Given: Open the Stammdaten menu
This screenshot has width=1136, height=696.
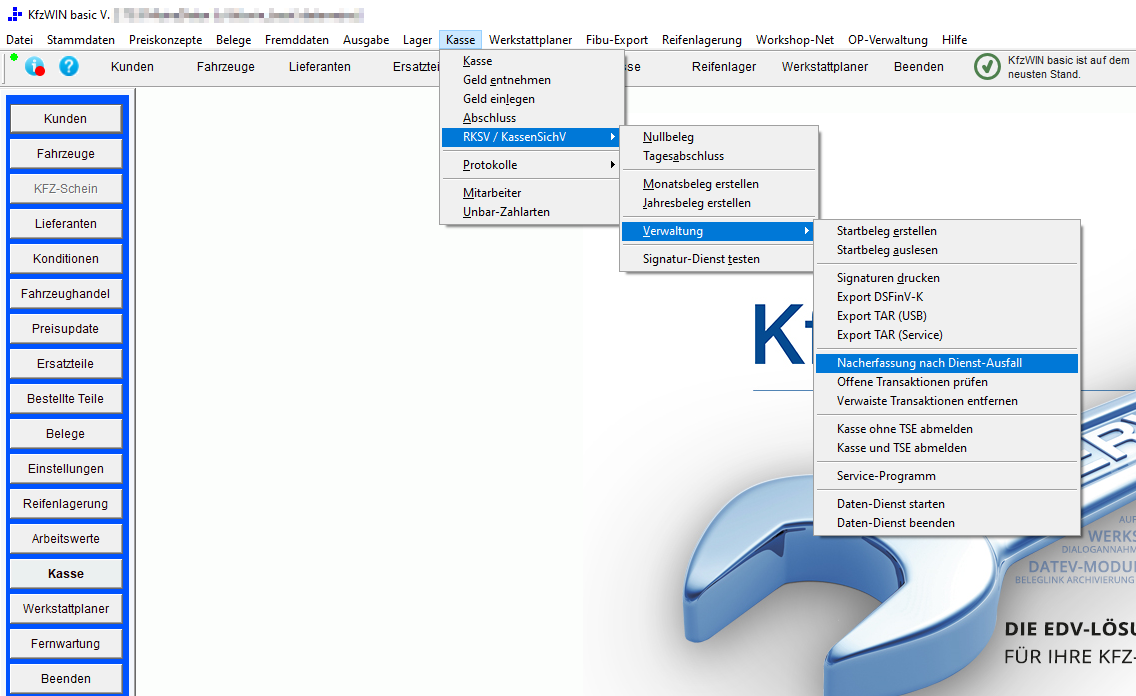Looking at the screenshot, I should (x=80, y=40).
